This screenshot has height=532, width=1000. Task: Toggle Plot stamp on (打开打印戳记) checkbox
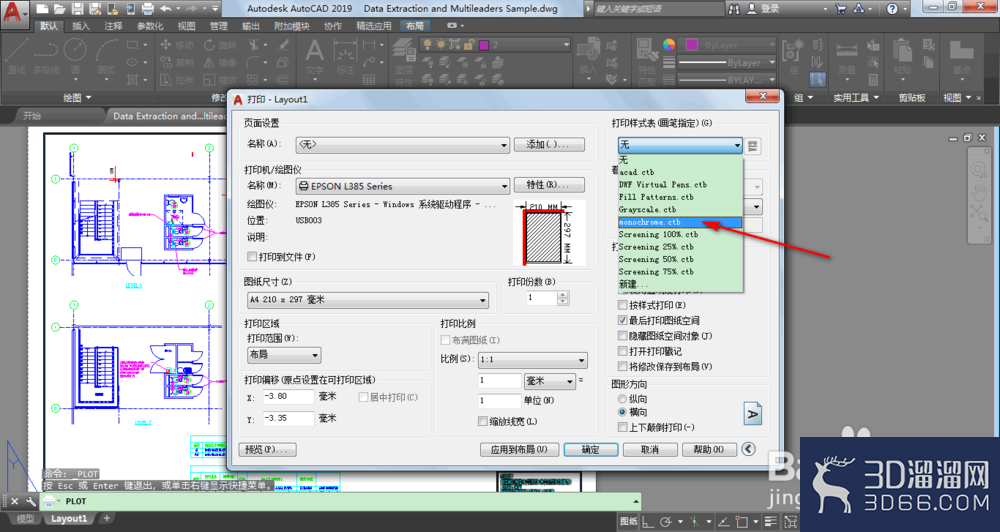tap(622, 351)
